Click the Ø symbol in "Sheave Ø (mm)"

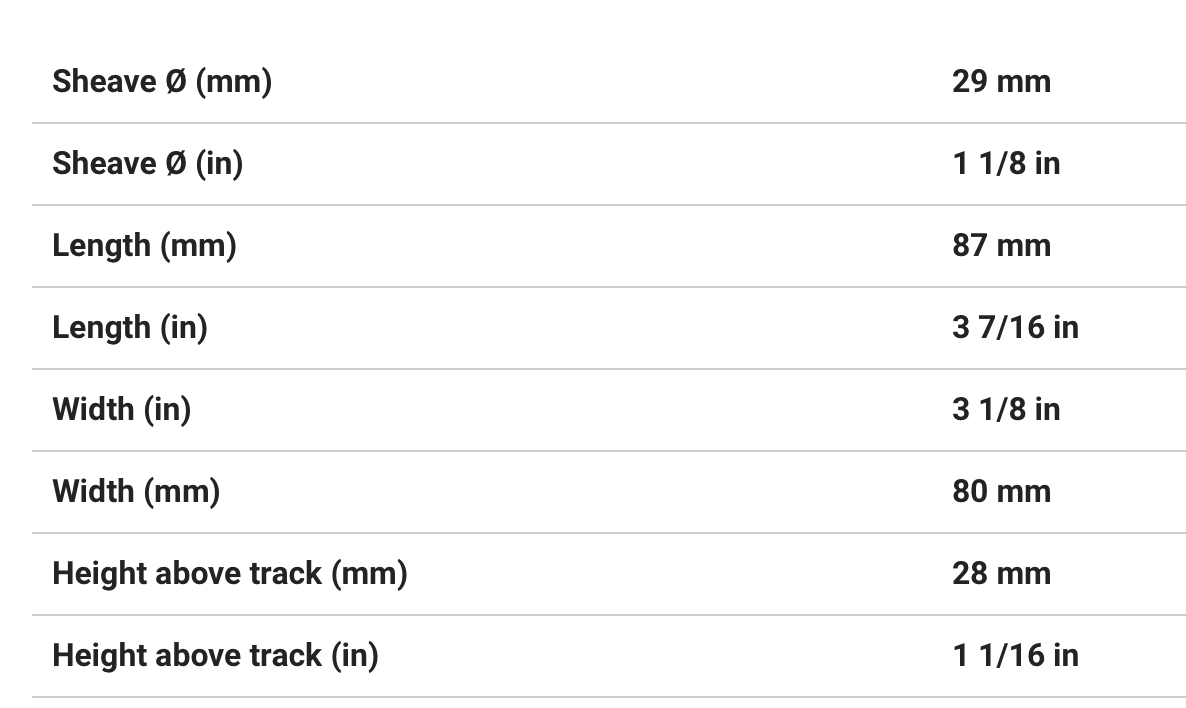click(x=175, y=81)
